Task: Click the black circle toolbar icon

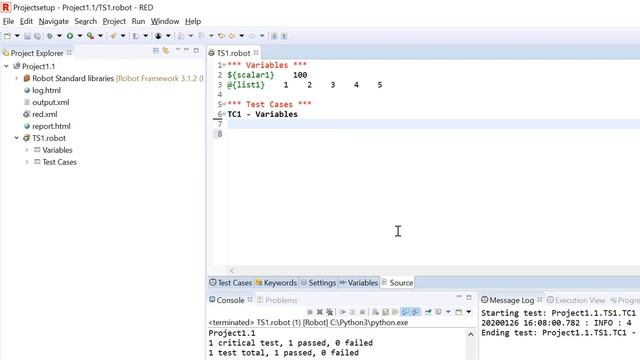Action: click(x=158, y=36)
